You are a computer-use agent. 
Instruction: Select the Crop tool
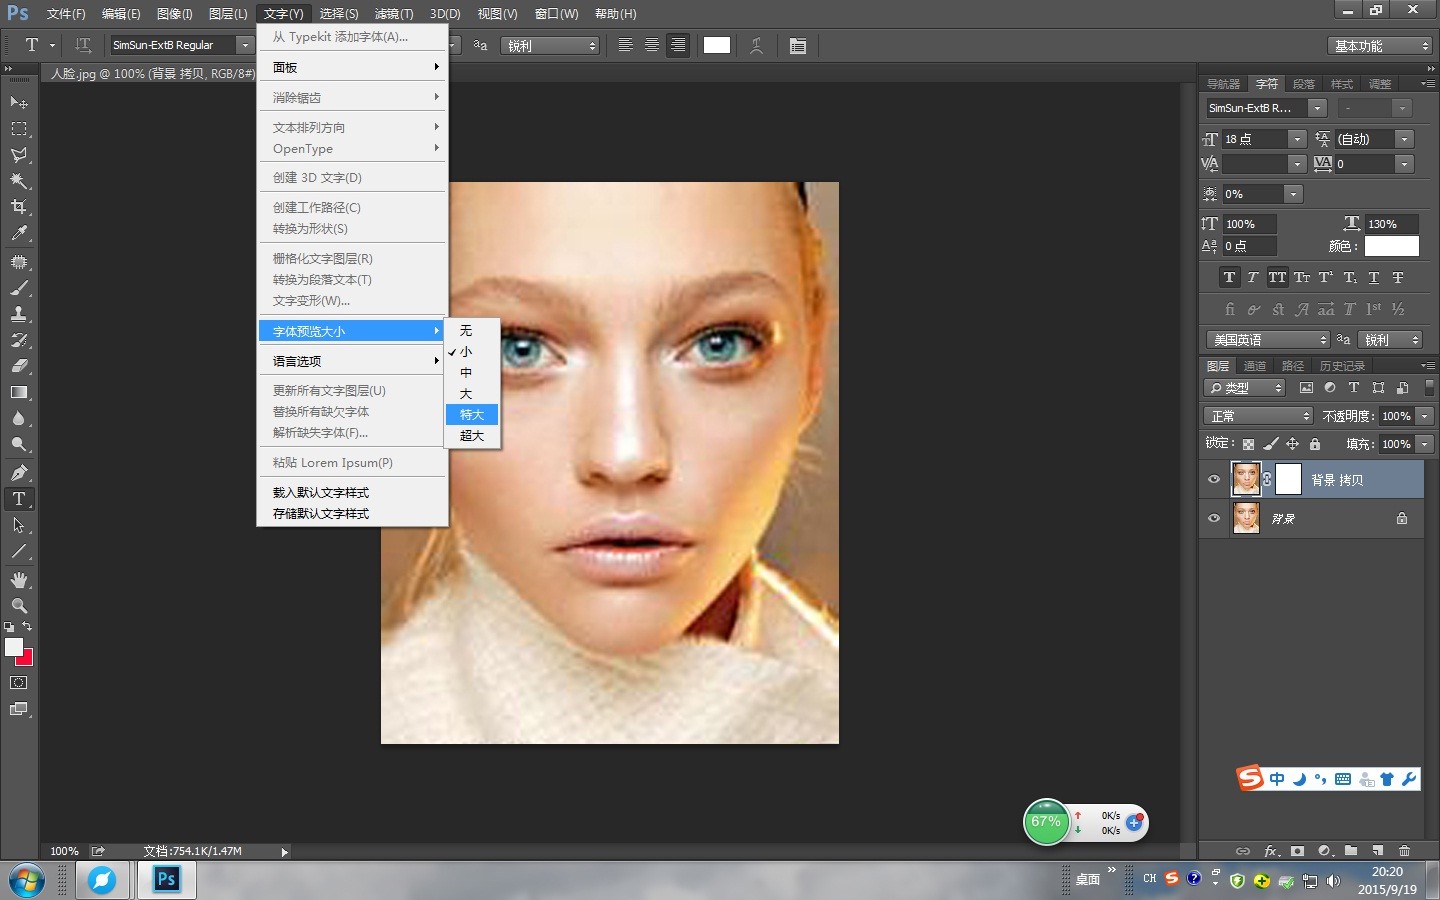pyautogui.click(x=19, y=207)
